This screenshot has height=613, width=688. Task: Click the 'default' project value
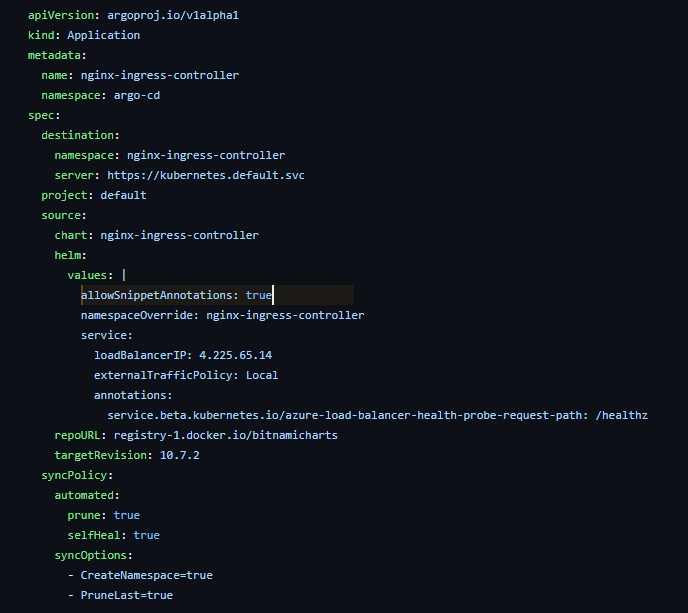(123, 195)
